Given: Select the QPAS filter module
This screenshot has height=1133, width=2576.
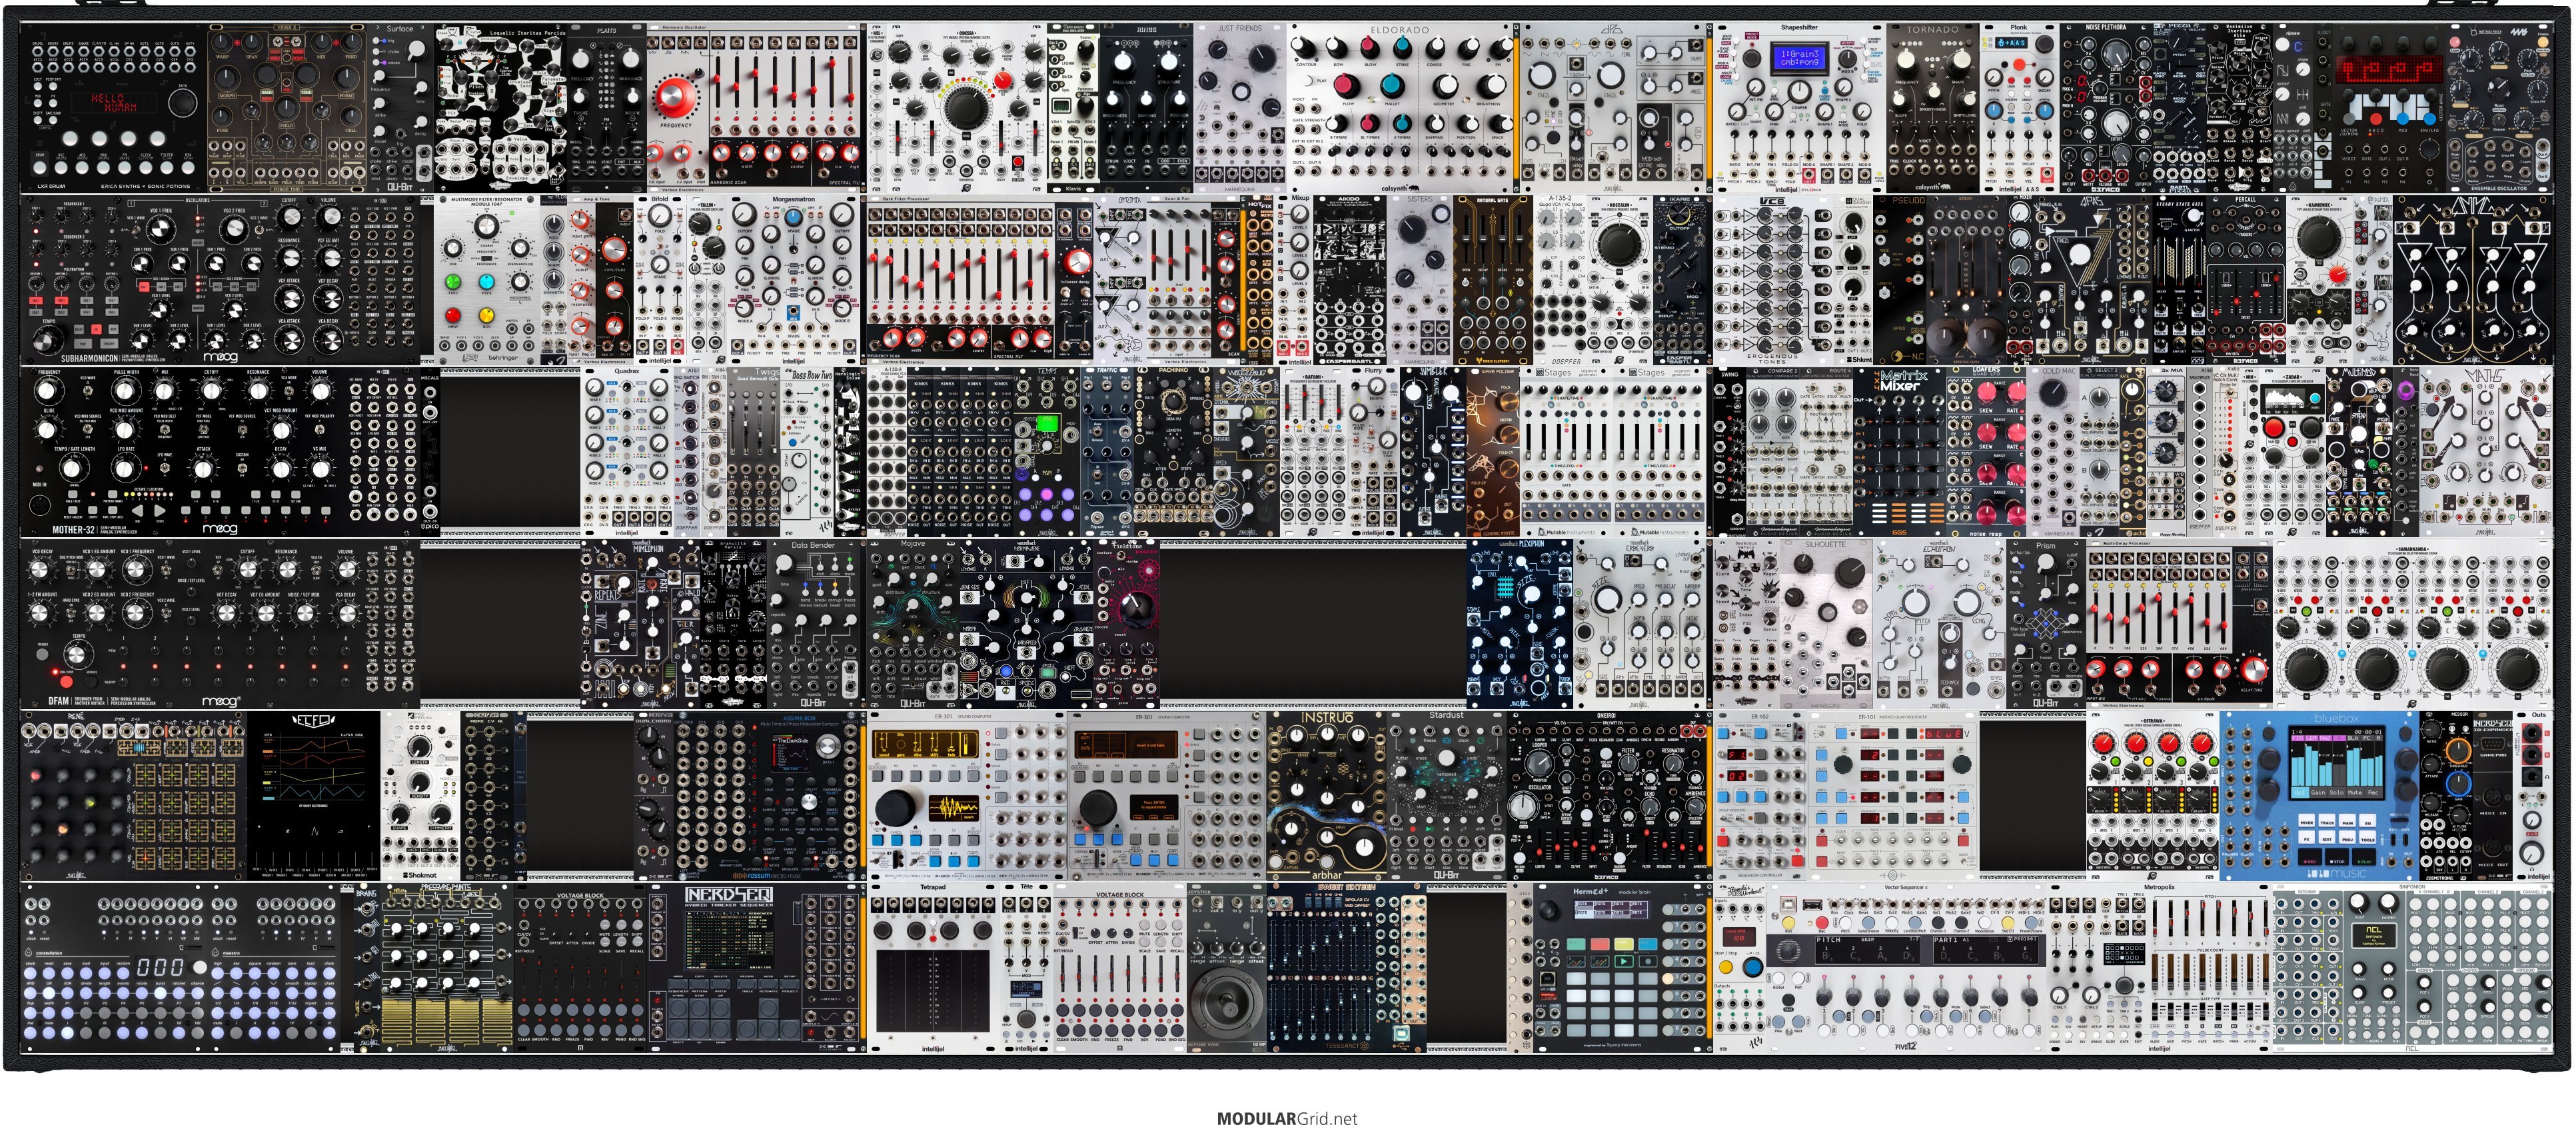Looking at the screenshot, I should pos(2092,280).
